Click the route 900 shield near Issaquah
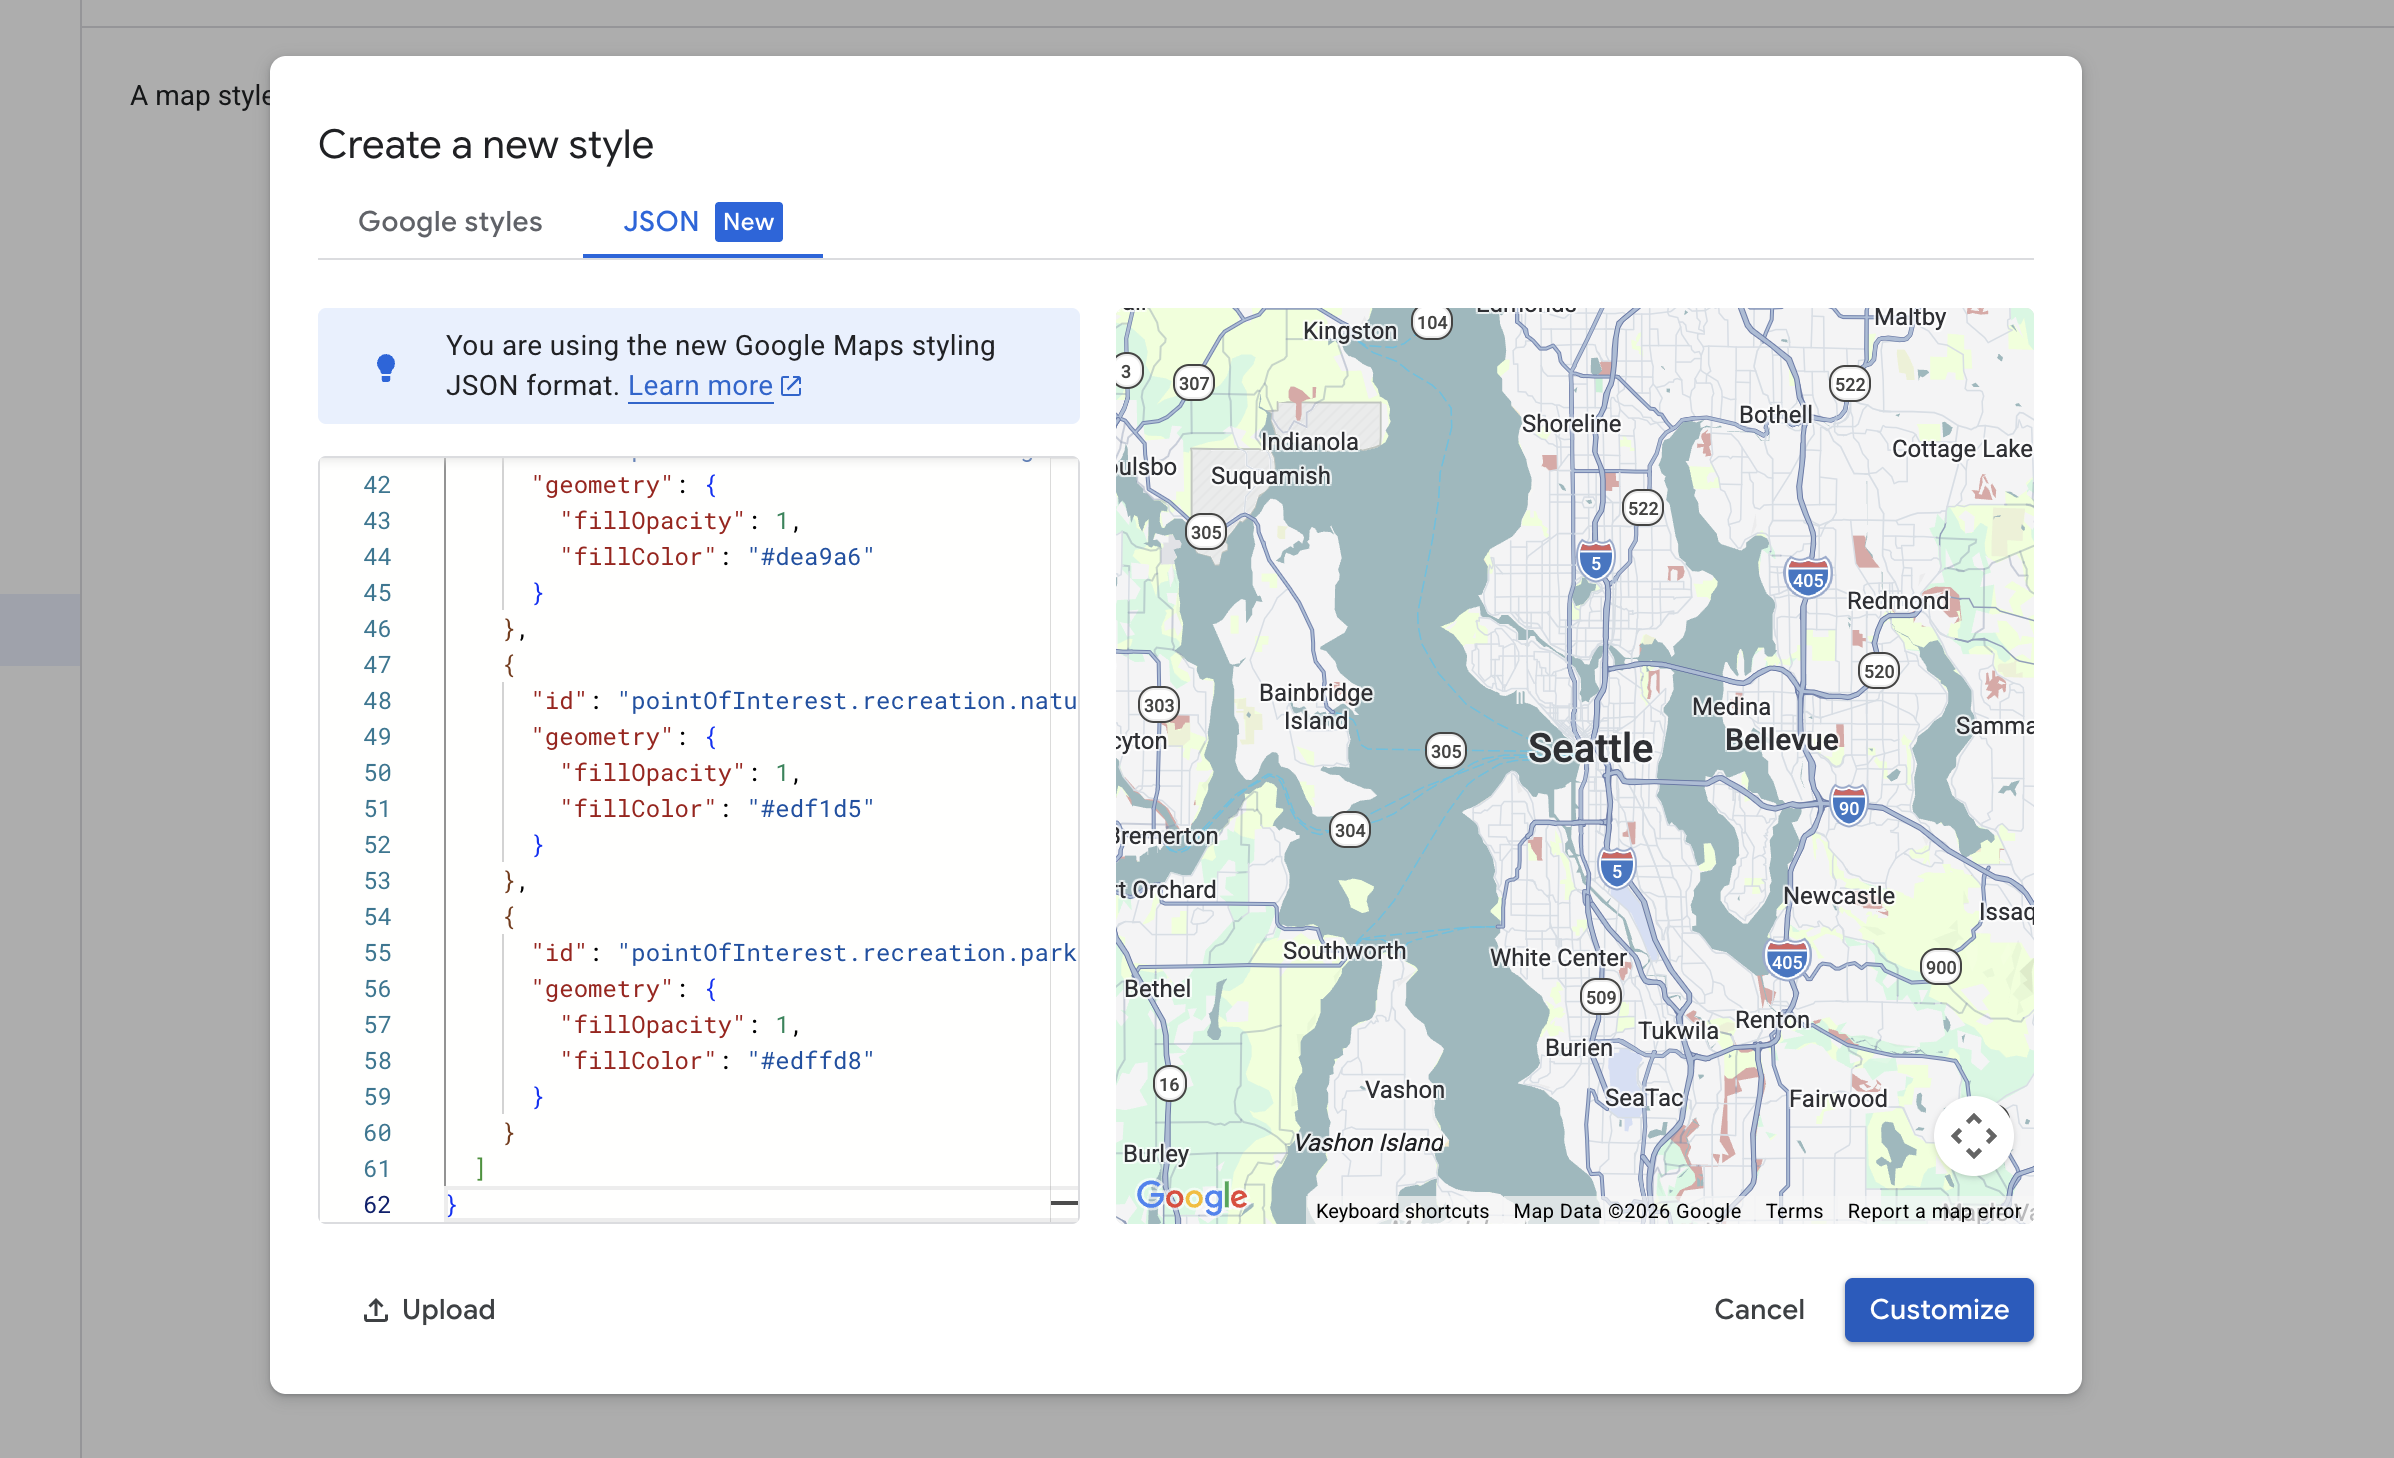 (1940, 967)
